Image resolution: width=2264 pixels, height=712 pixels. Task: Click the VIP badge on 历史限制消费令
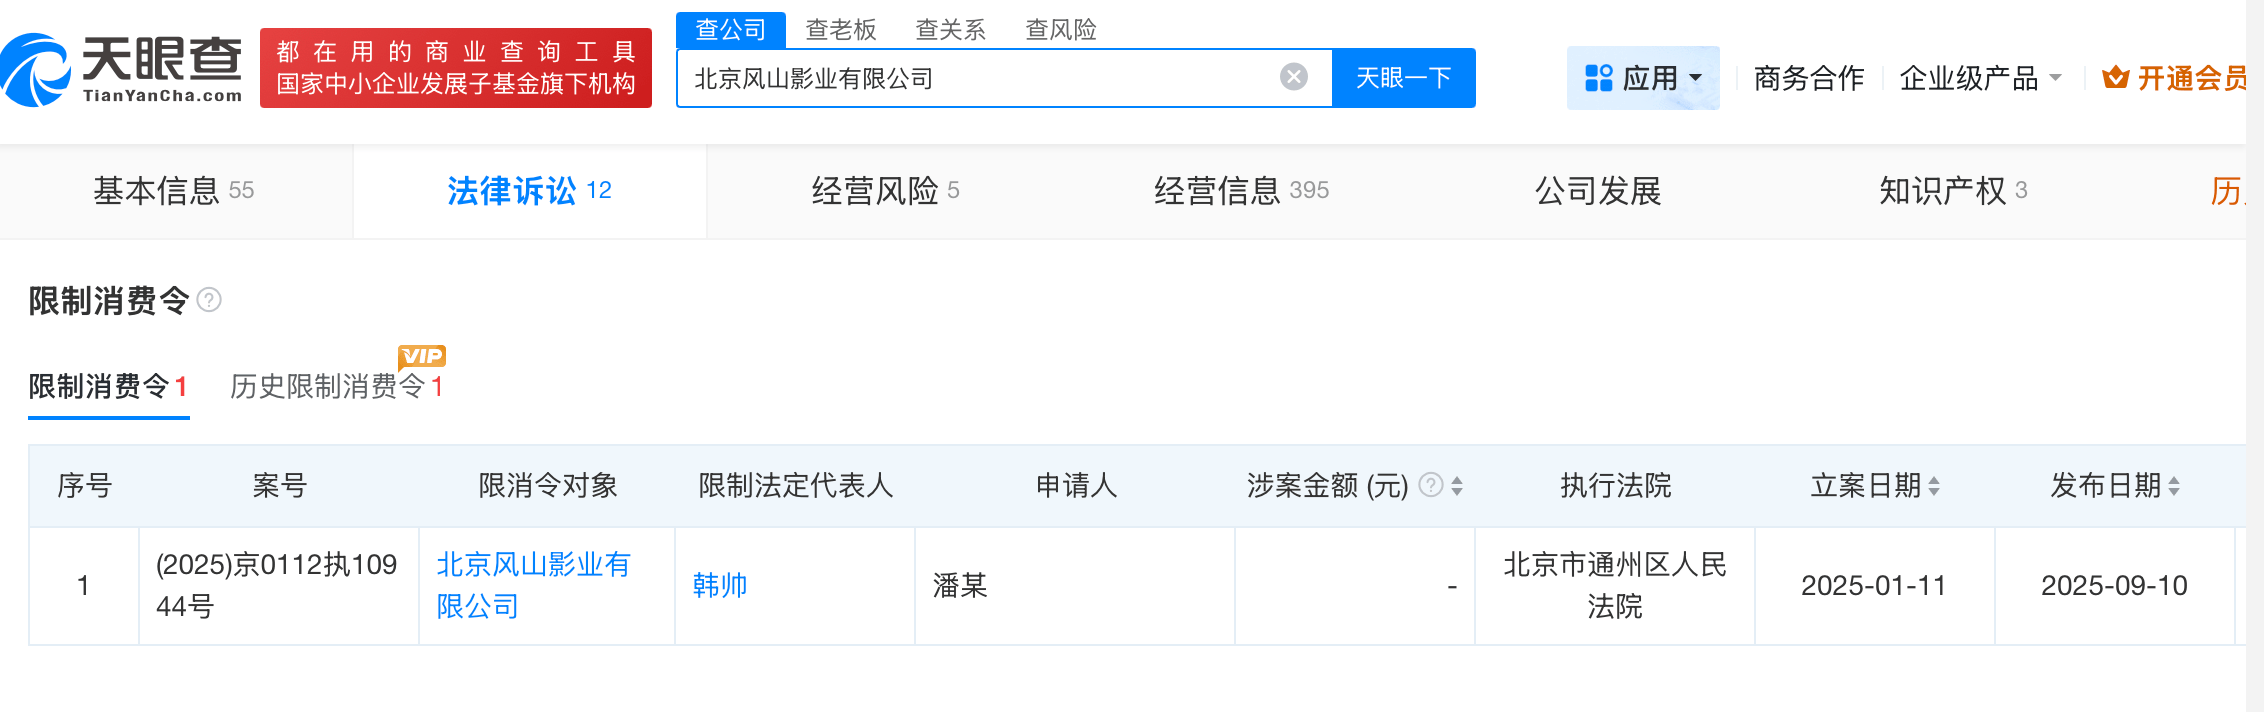(422, 356)
